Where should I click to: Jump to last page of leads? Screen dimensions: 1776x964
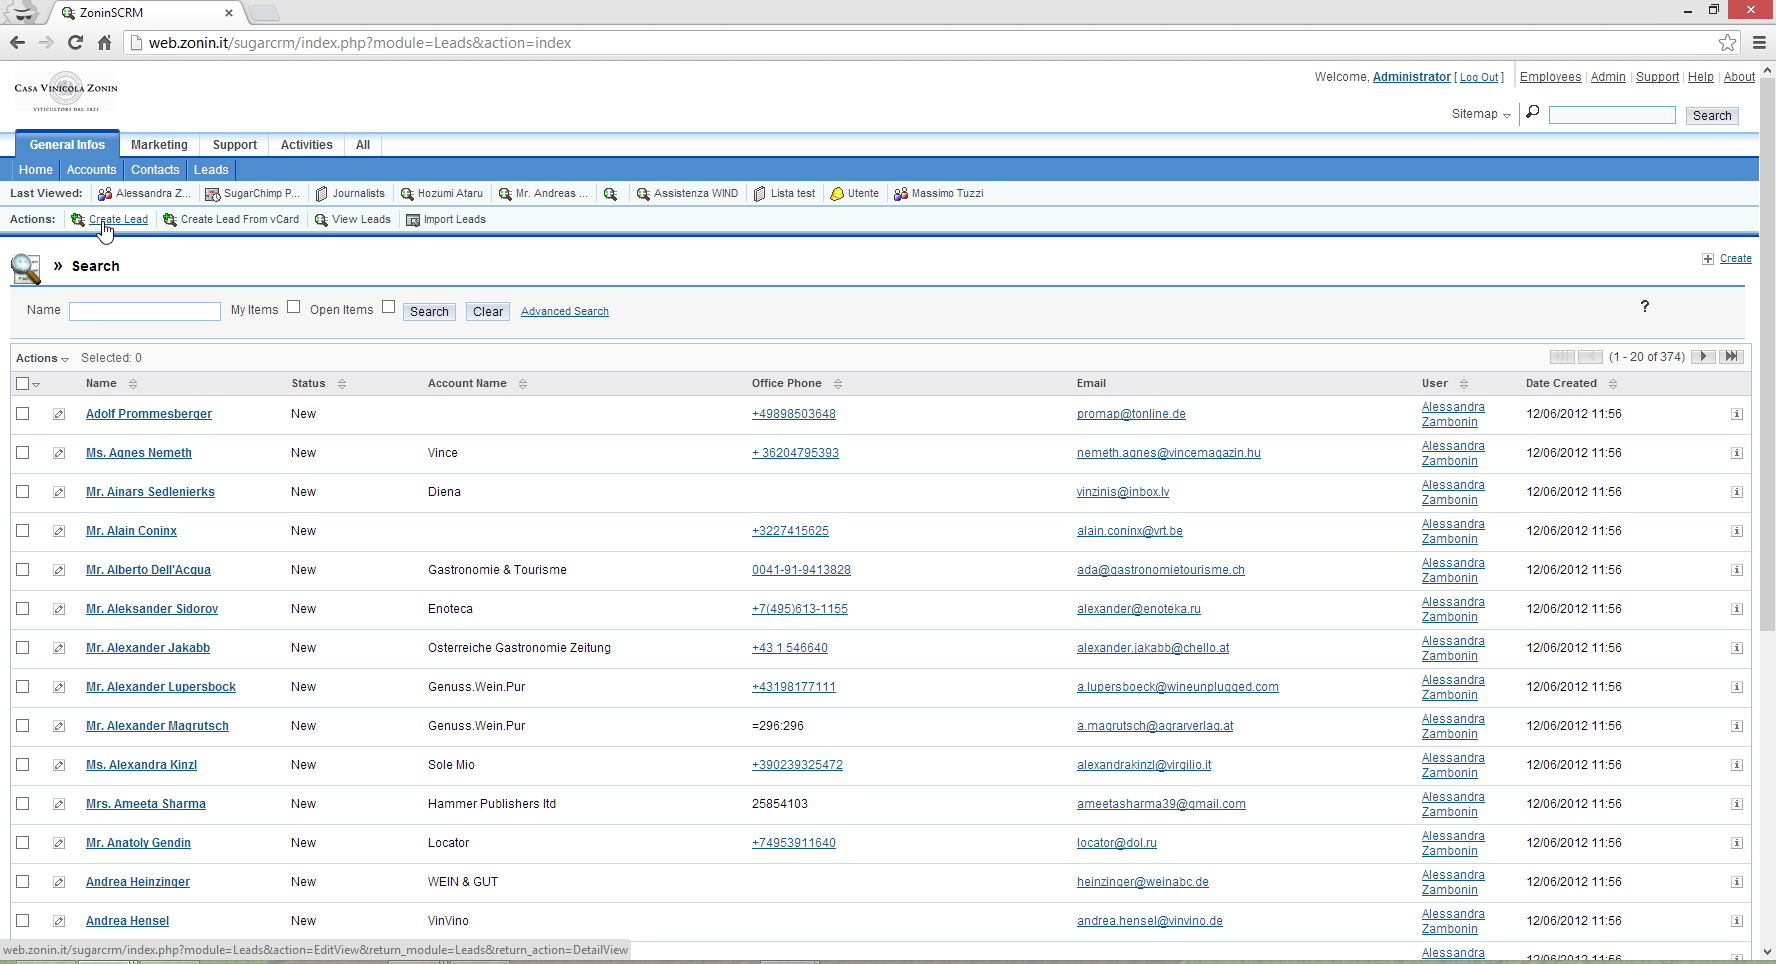click(1732, 357)
